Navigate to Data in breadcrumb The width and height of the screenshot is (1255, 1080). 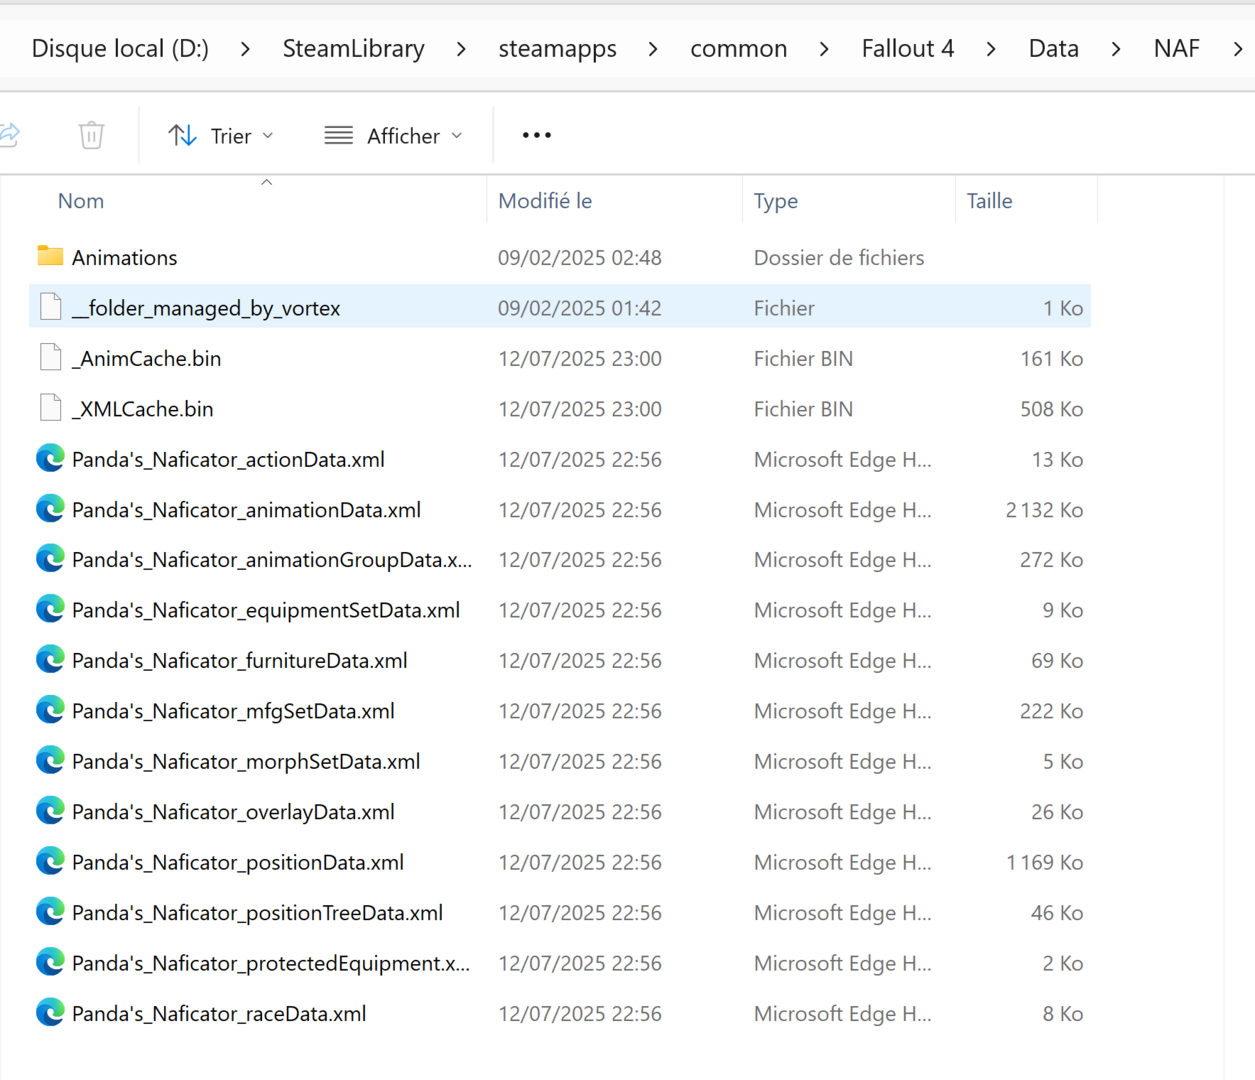pyautogui.click(x=1053, y=48)
